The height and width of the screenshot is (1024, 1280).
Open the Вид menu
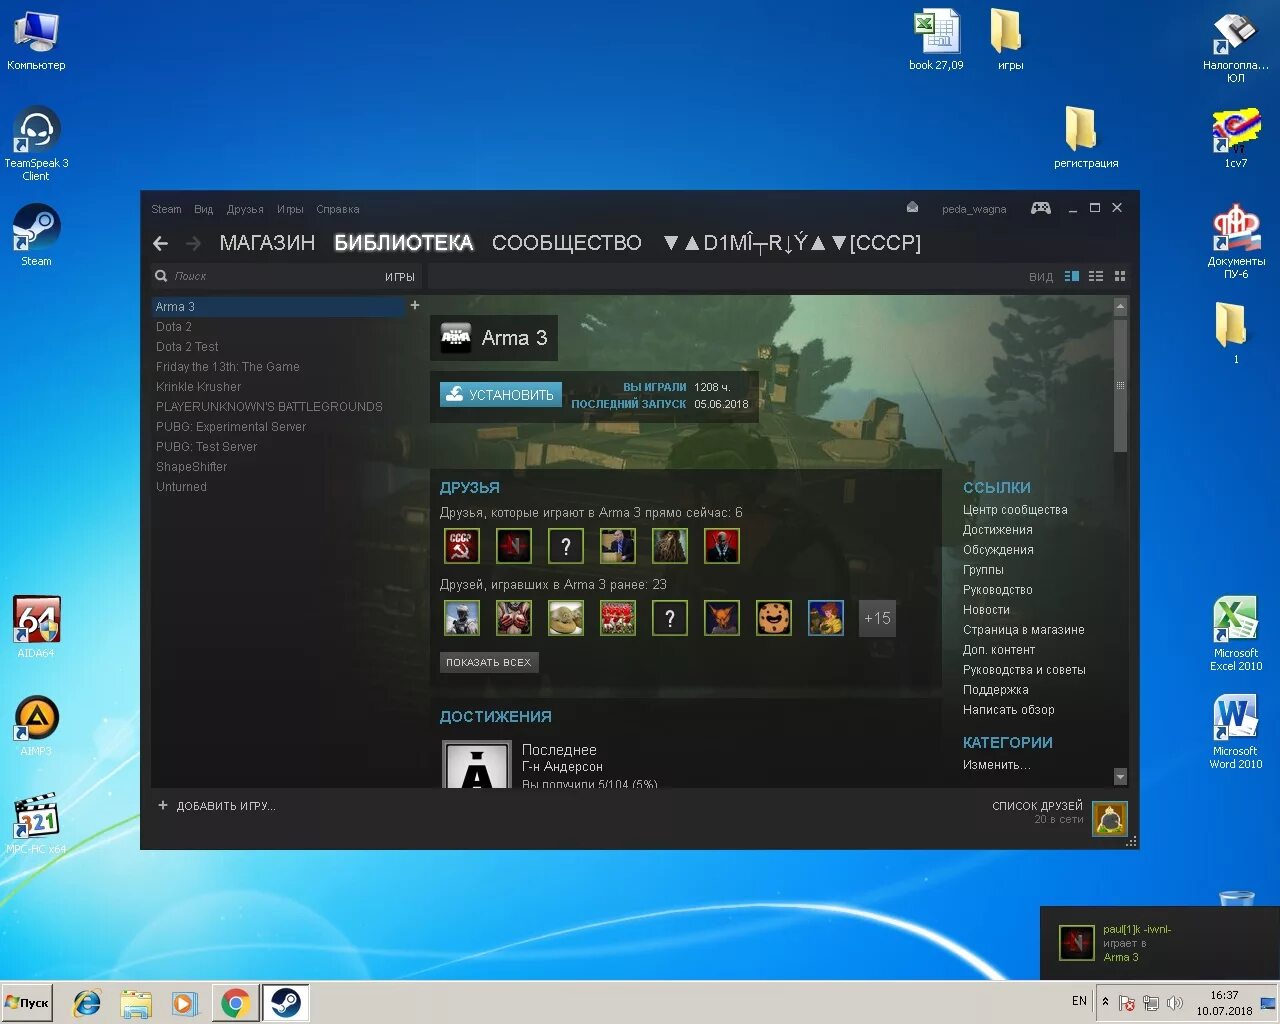coord(204,209)
